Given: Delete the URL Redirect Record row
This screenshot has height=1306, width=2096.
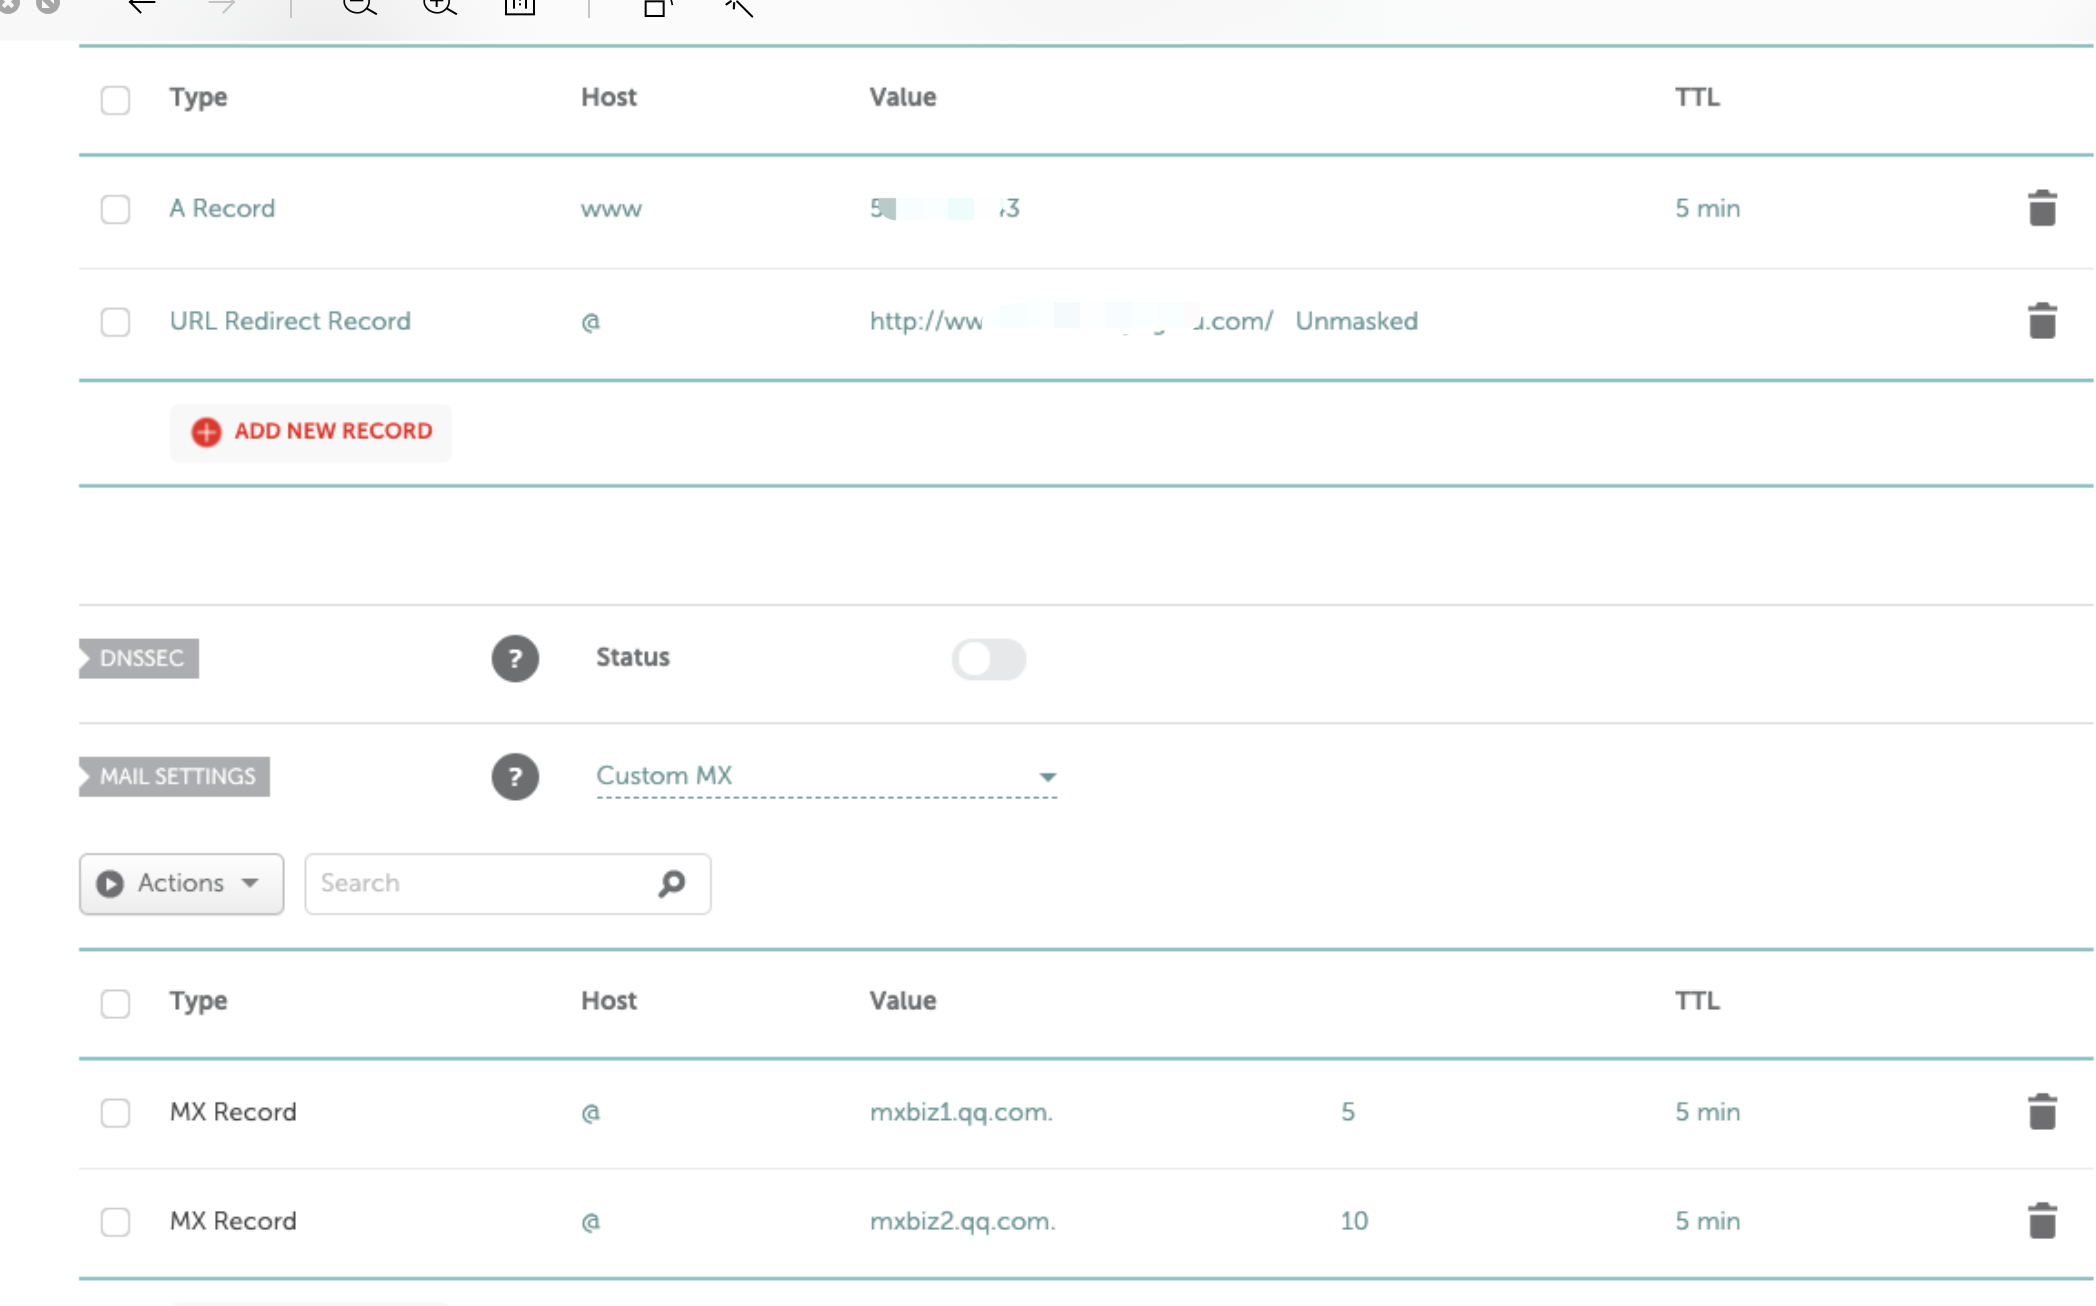Looking at the screenshot, I should [2041, 321].
